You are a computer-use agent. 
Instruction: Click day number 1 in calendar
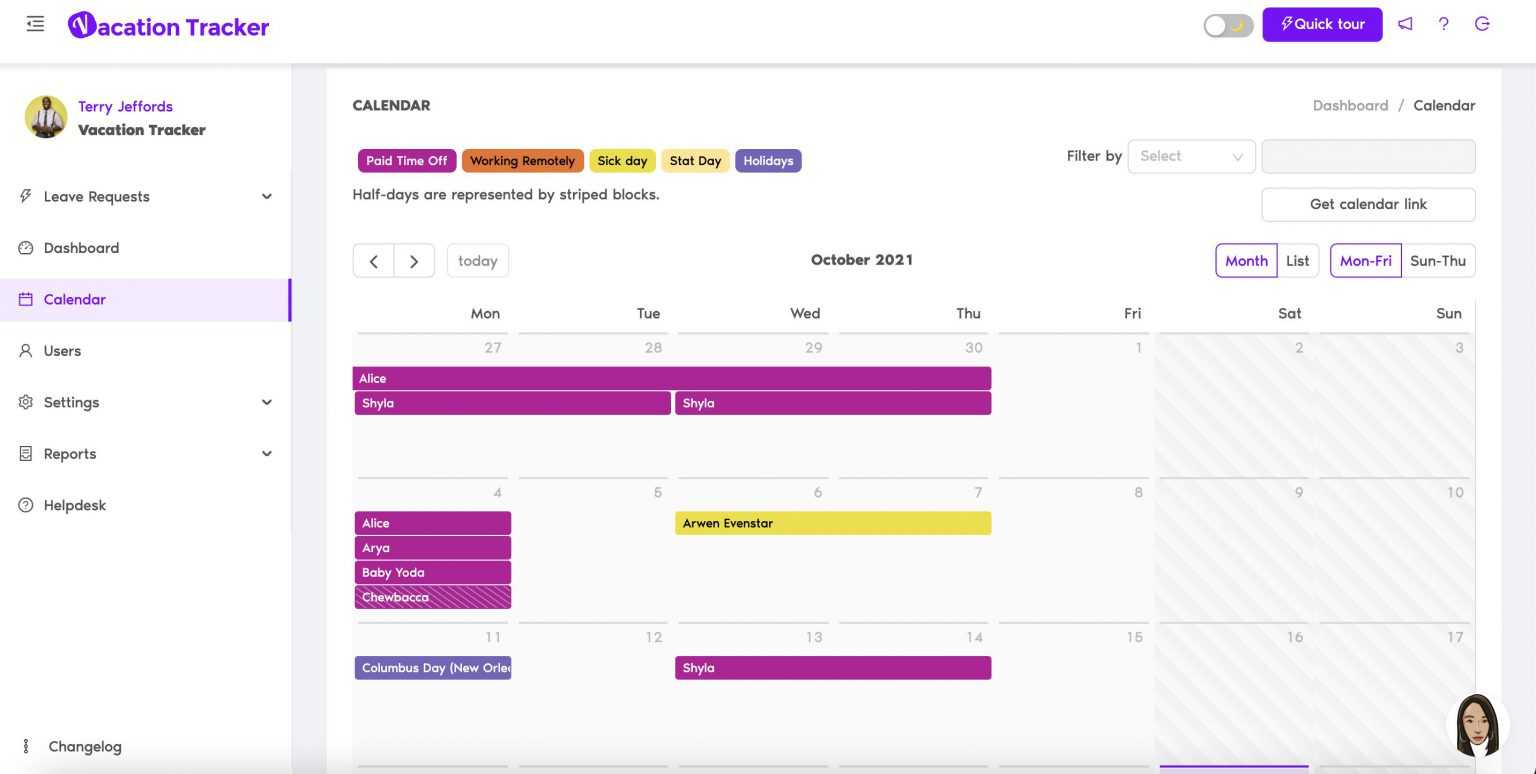(1138, 348)
